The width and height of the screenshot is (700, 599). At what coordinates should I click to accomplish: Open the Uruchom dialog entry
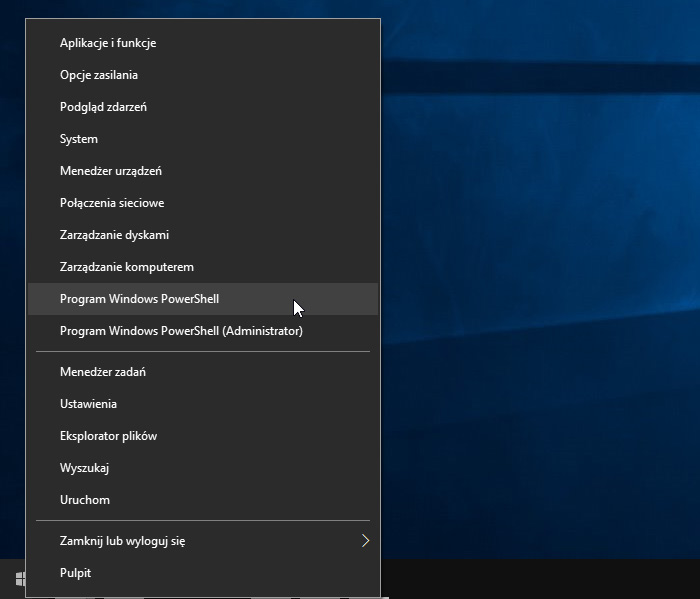coord(203,500)
